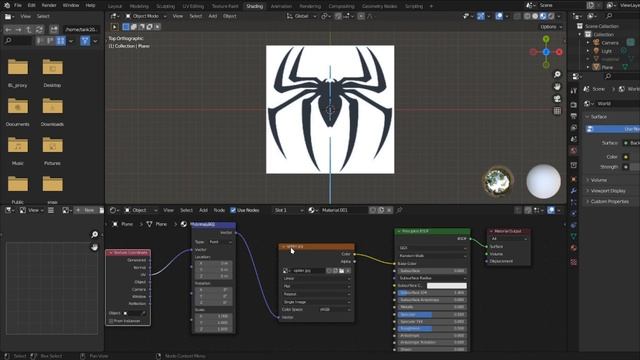Open the node editor Node menu

point(219,210)
